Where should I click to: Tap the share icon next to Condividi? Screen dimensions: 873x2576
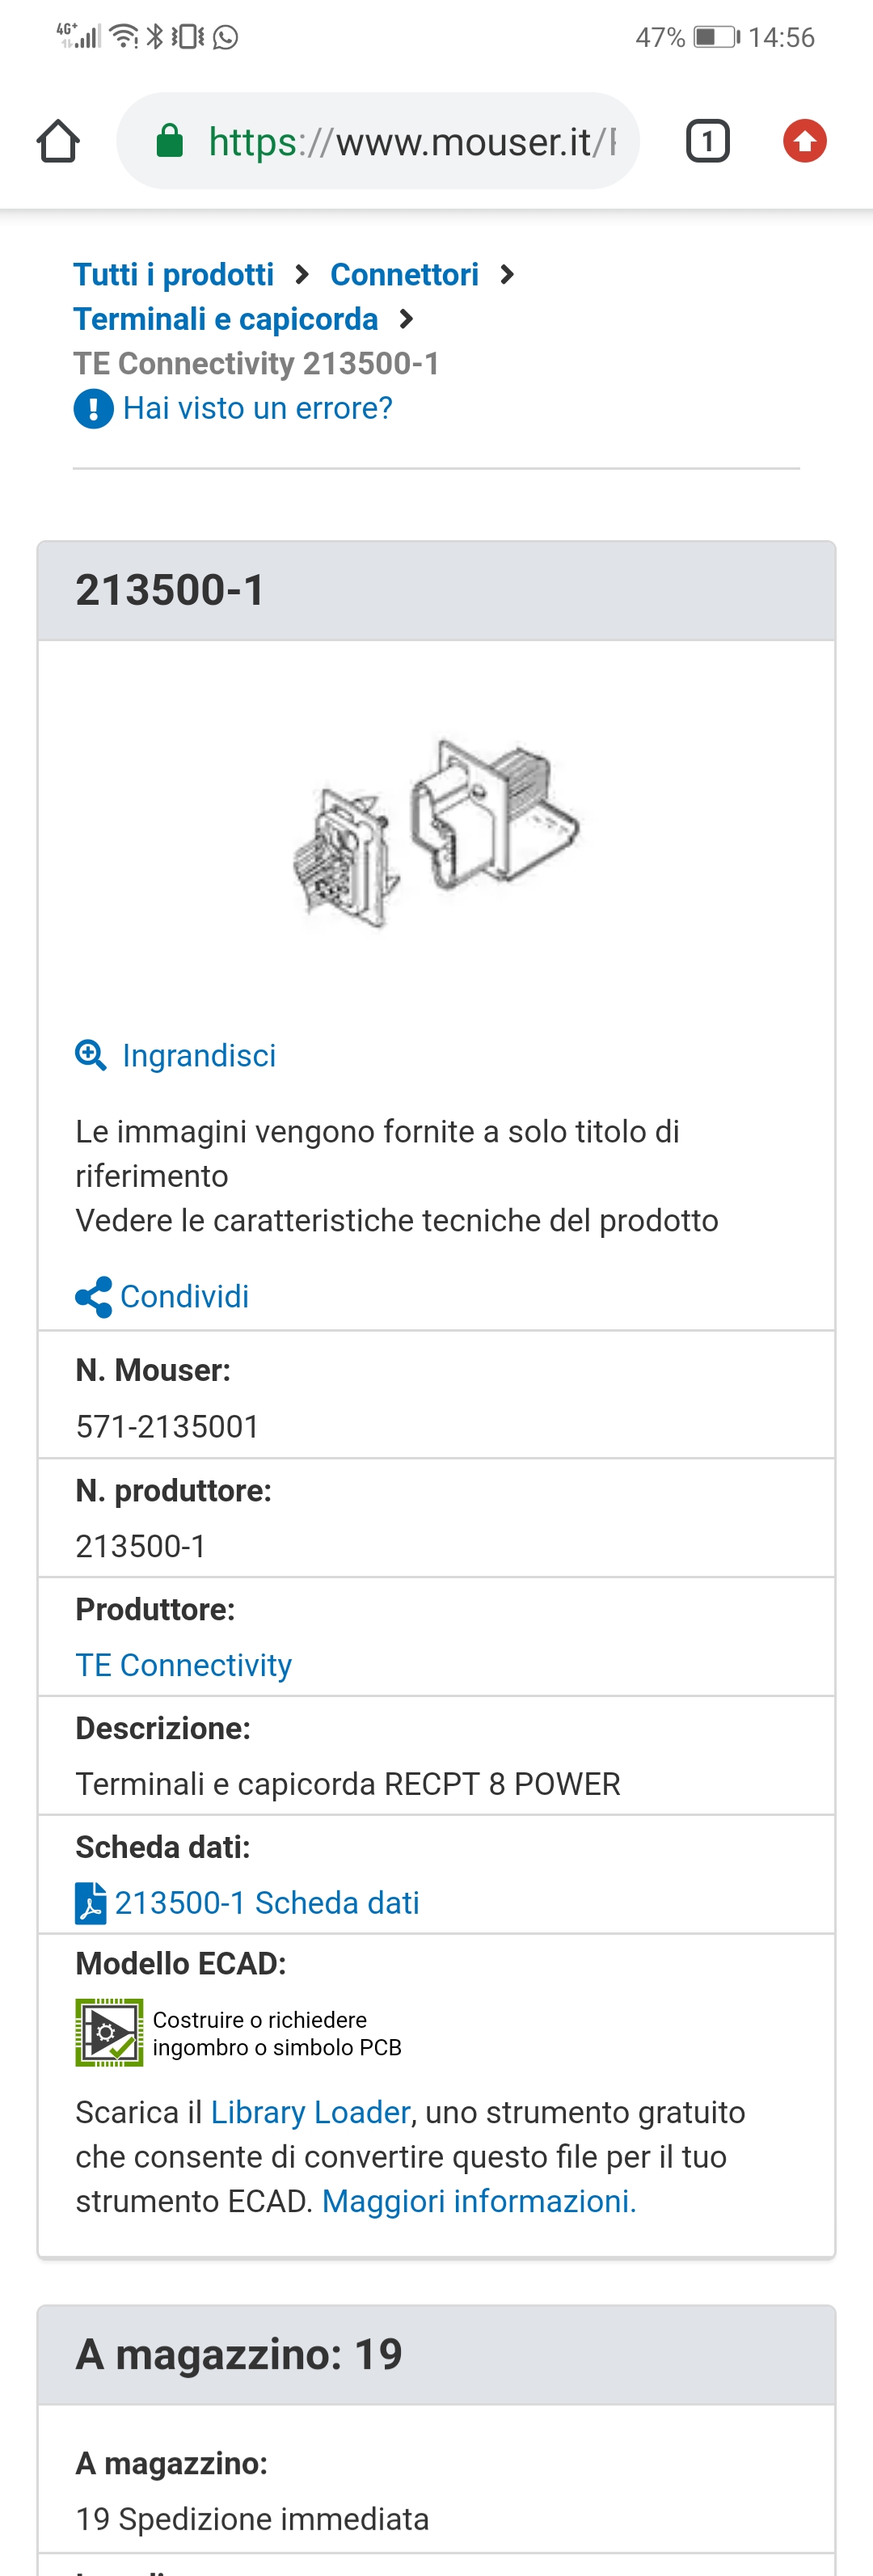(93, 1297)
